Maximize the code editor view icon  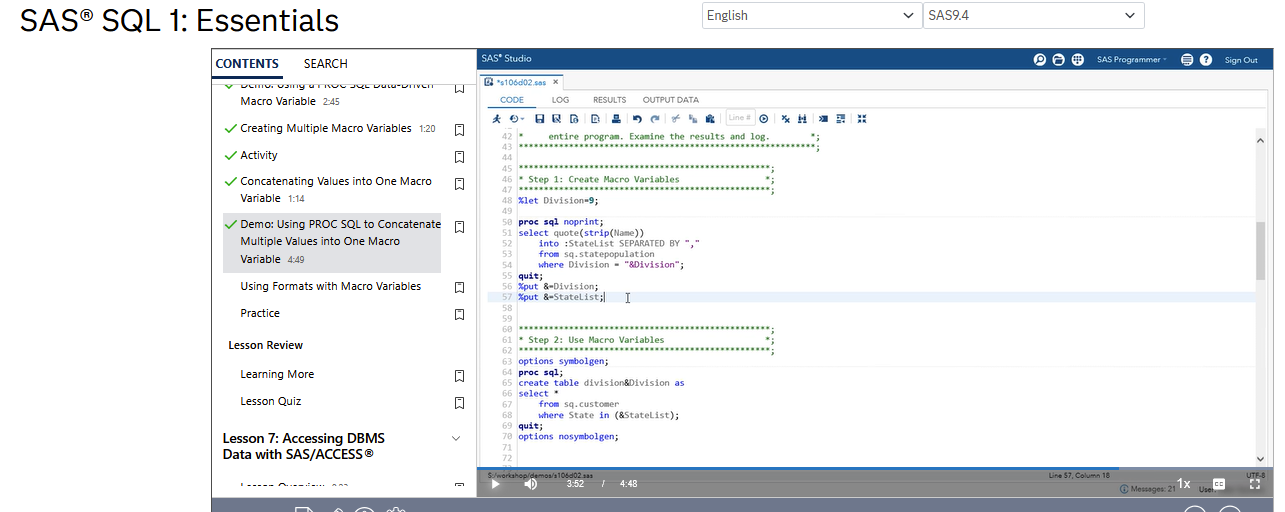pyautogui.click(x=862, y=119)
